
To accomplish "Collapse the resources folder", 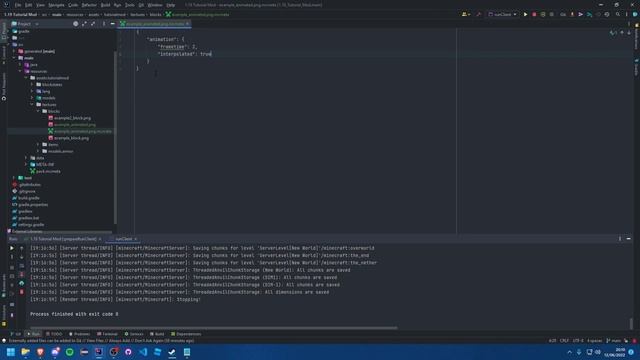I will click(x=20, y=71).
